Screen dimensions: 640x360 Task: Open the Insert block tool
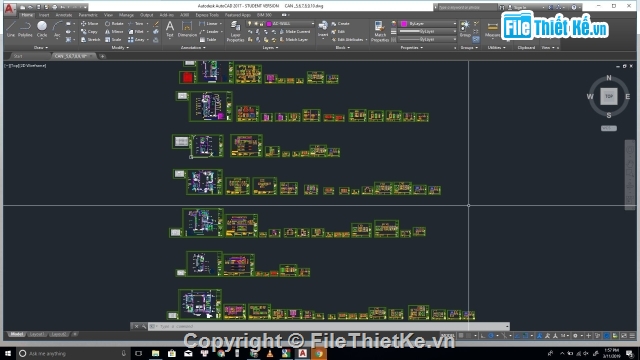click(323, 29)
